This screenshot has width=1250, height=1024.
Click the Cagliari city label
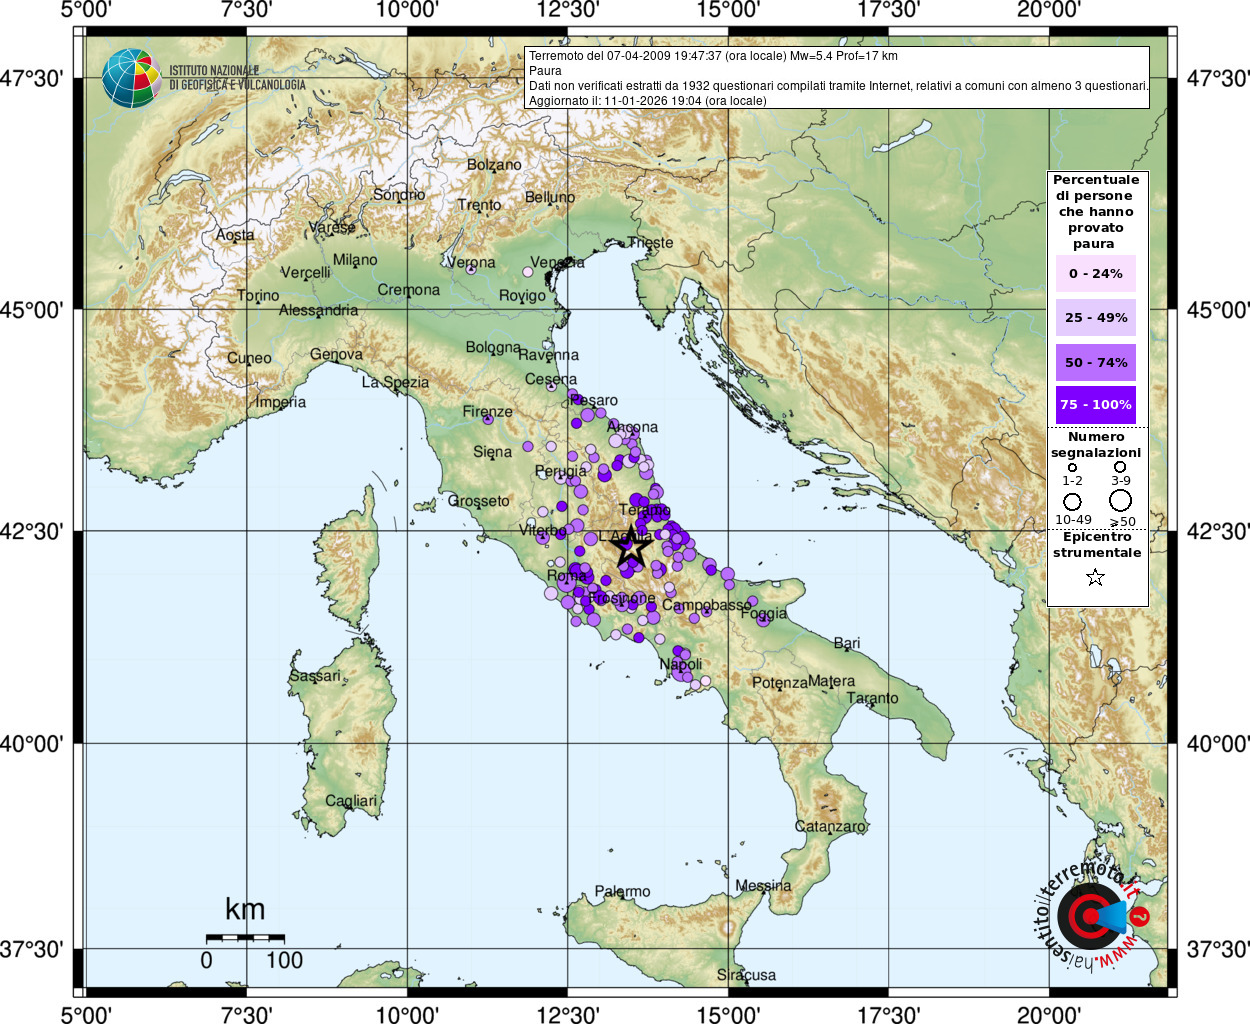tap(351, 801)
